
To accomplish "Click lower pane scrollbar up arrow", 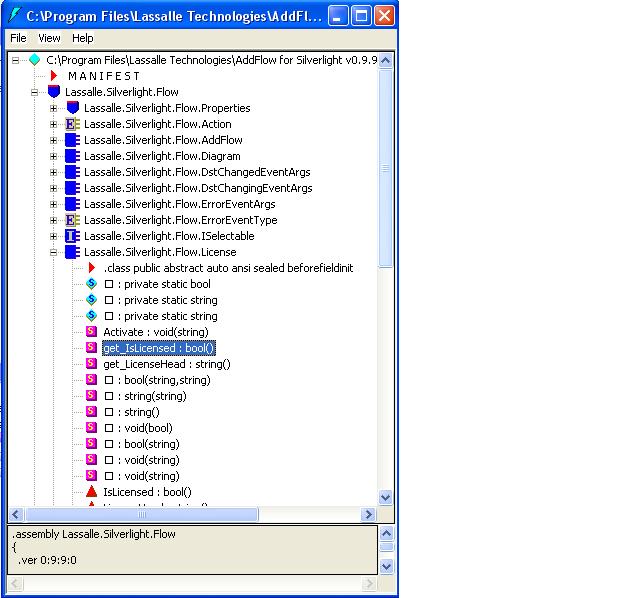I will (387, 533).
